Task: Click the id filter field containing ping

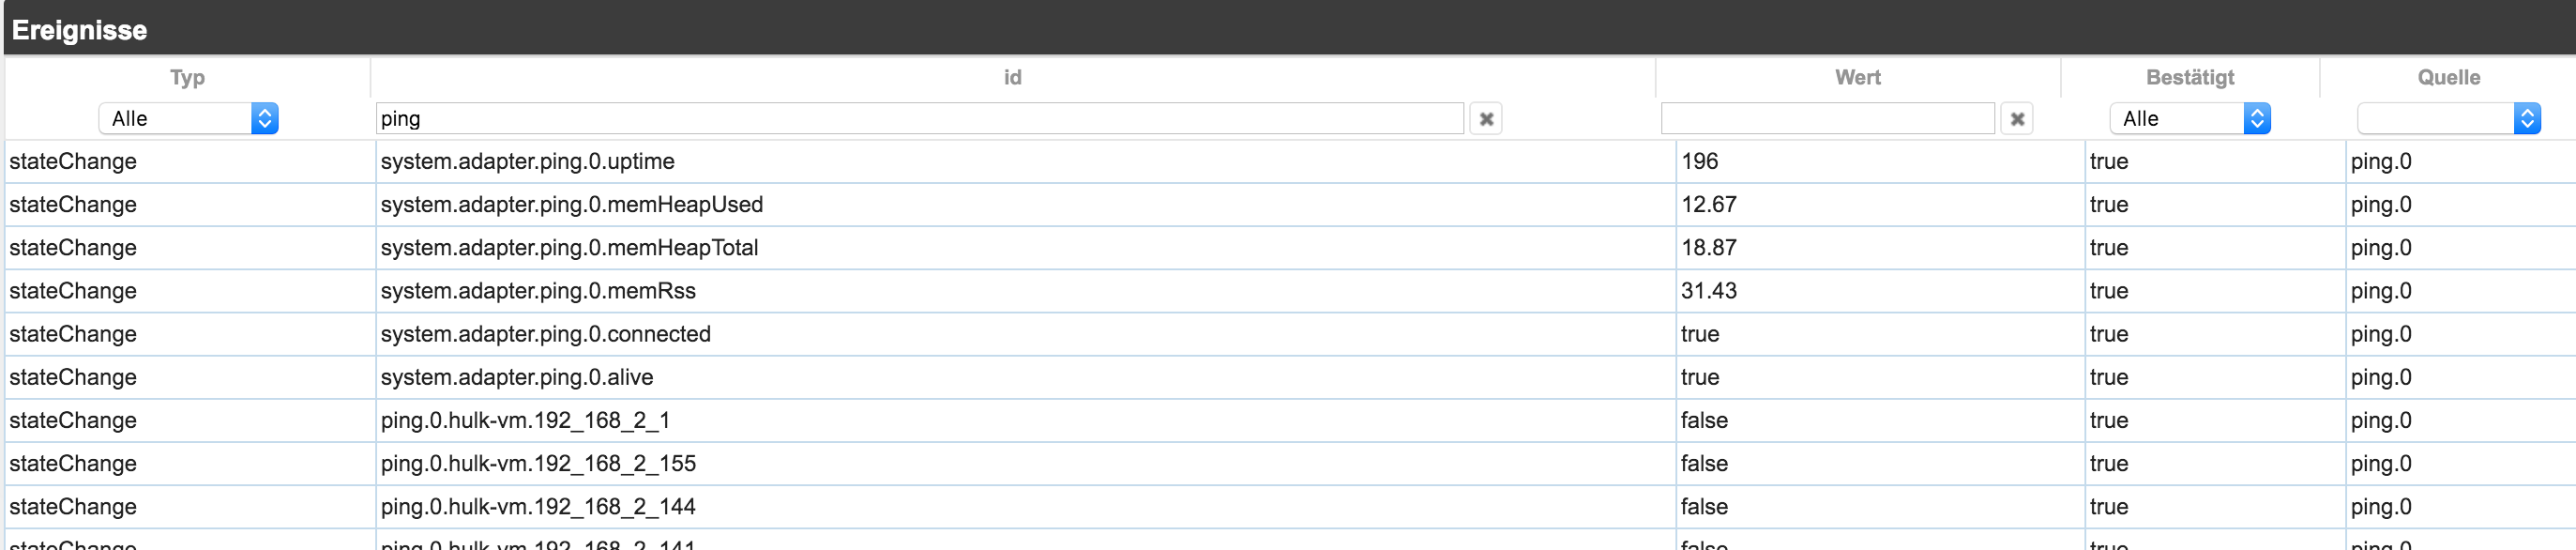Action: click(x=920, y=119)
